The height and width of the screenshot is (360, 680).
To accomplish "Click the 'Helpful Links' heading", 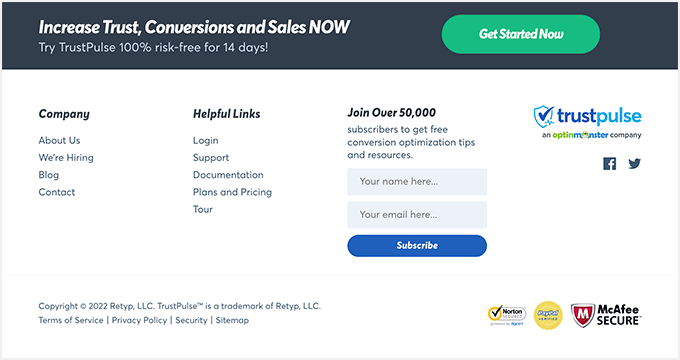I will [226, 114].
